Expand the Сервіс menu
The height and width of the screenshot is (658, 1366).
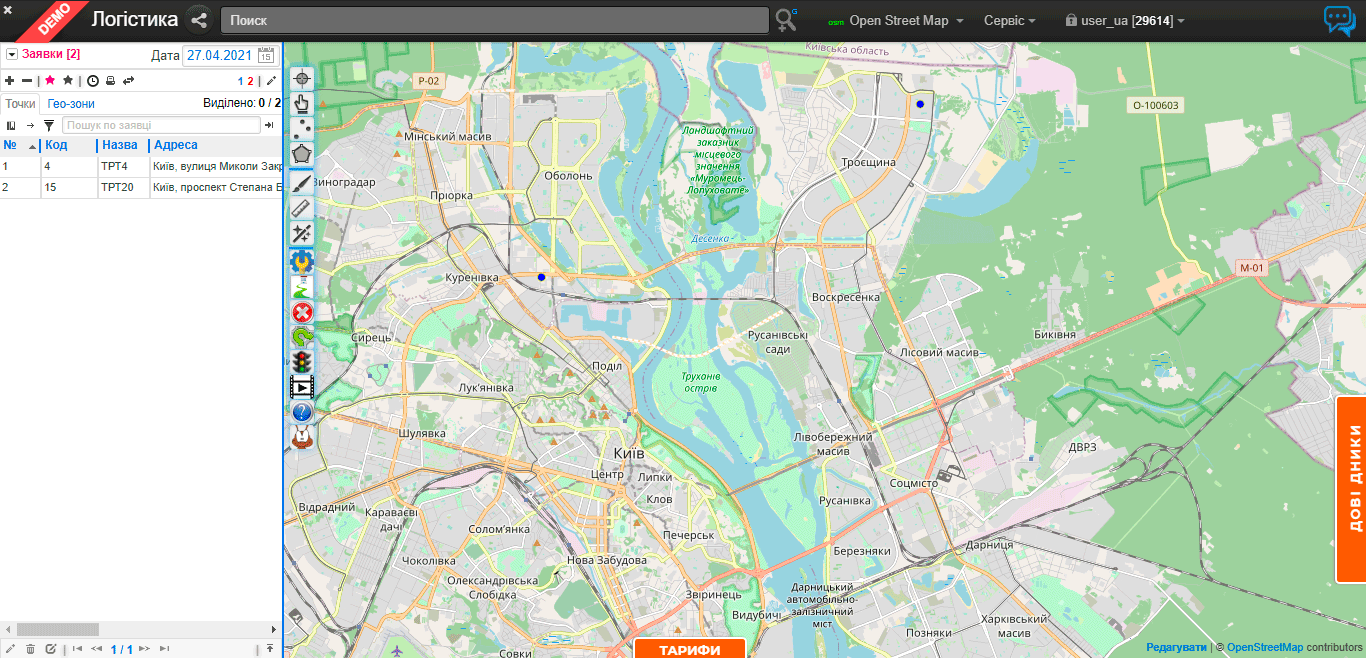point(1009,20)
